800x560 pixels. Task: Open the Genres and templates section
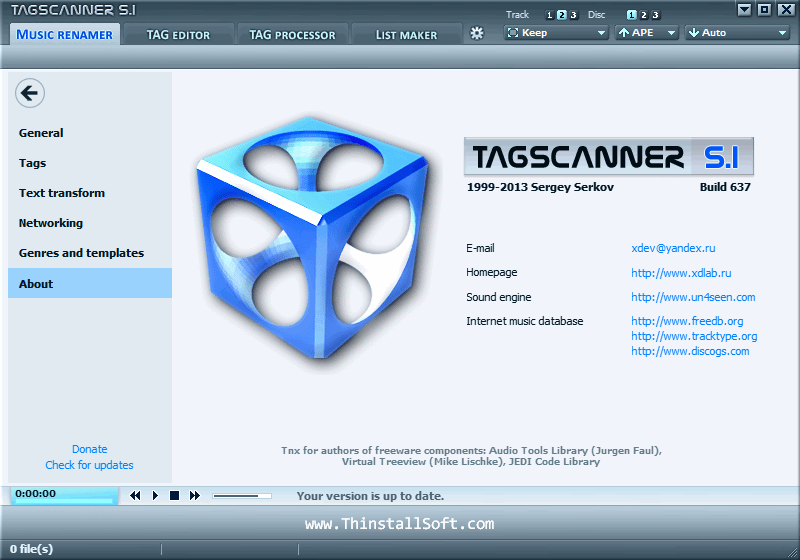point(81,253)
